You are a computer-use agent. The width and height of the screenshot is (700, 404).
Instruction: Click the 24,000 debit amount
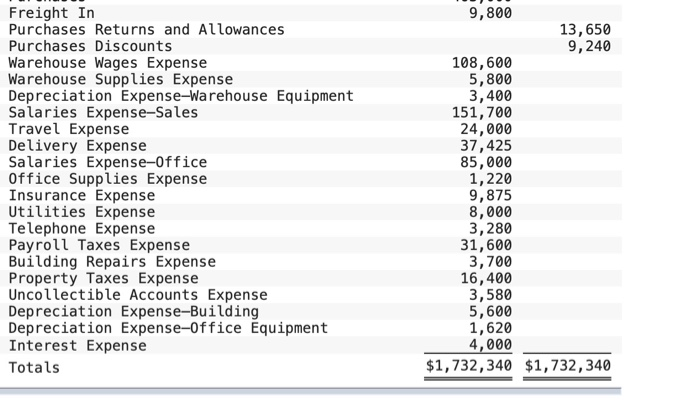(486, 129)
